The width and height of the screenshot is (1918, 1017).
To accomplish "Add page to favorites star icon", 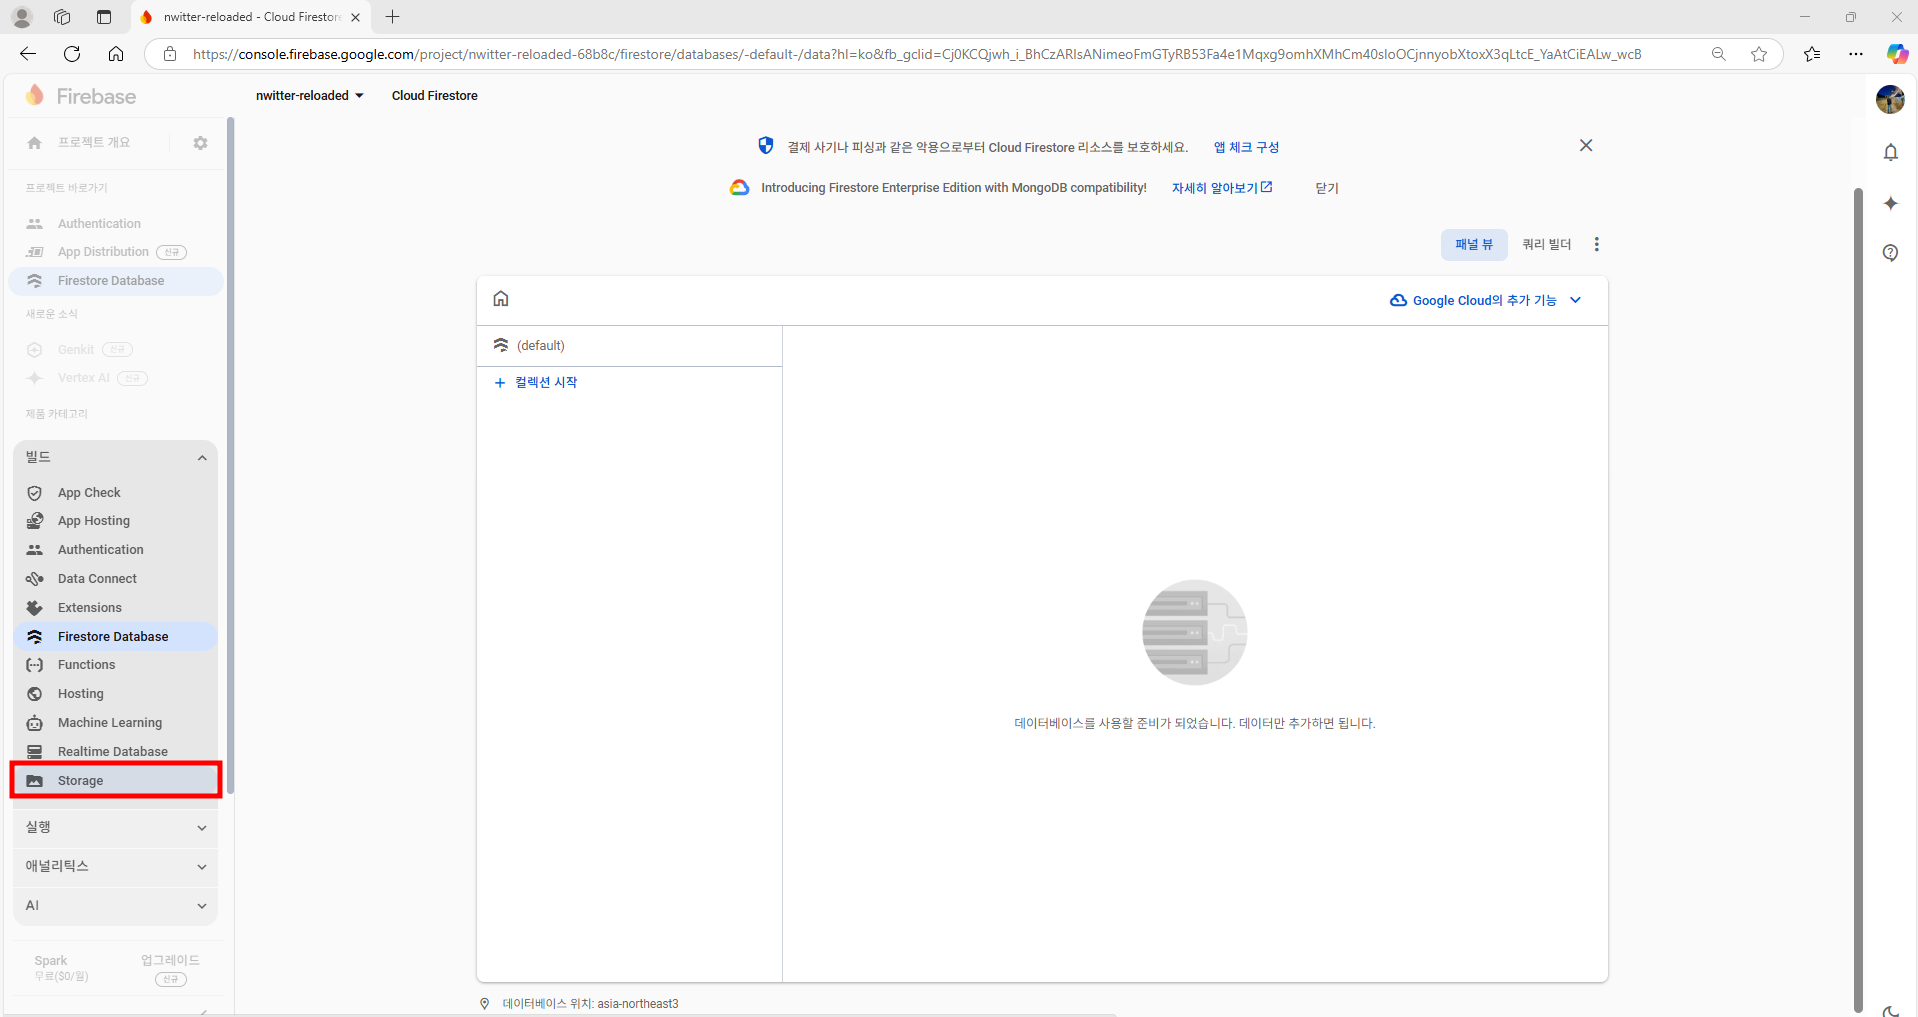I will (1759, 54).
